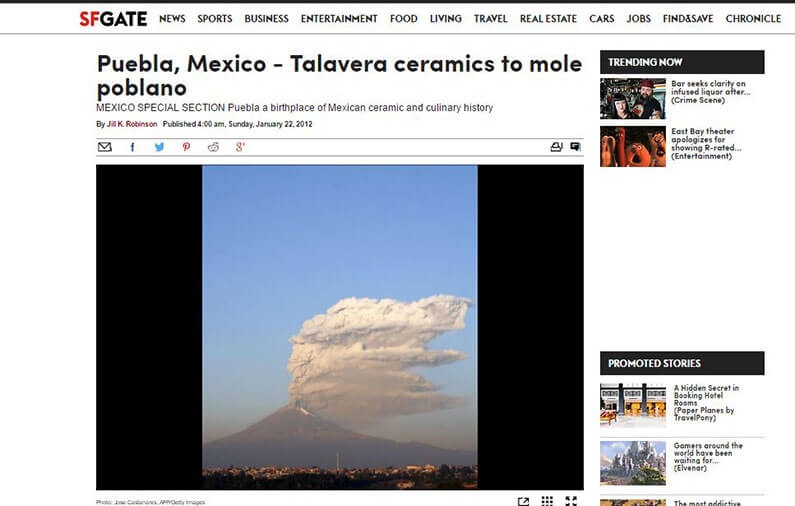Click the volcano eruption photo
Image resolution: width=795 pixels, height=506 pixels.
click(340, 327)
